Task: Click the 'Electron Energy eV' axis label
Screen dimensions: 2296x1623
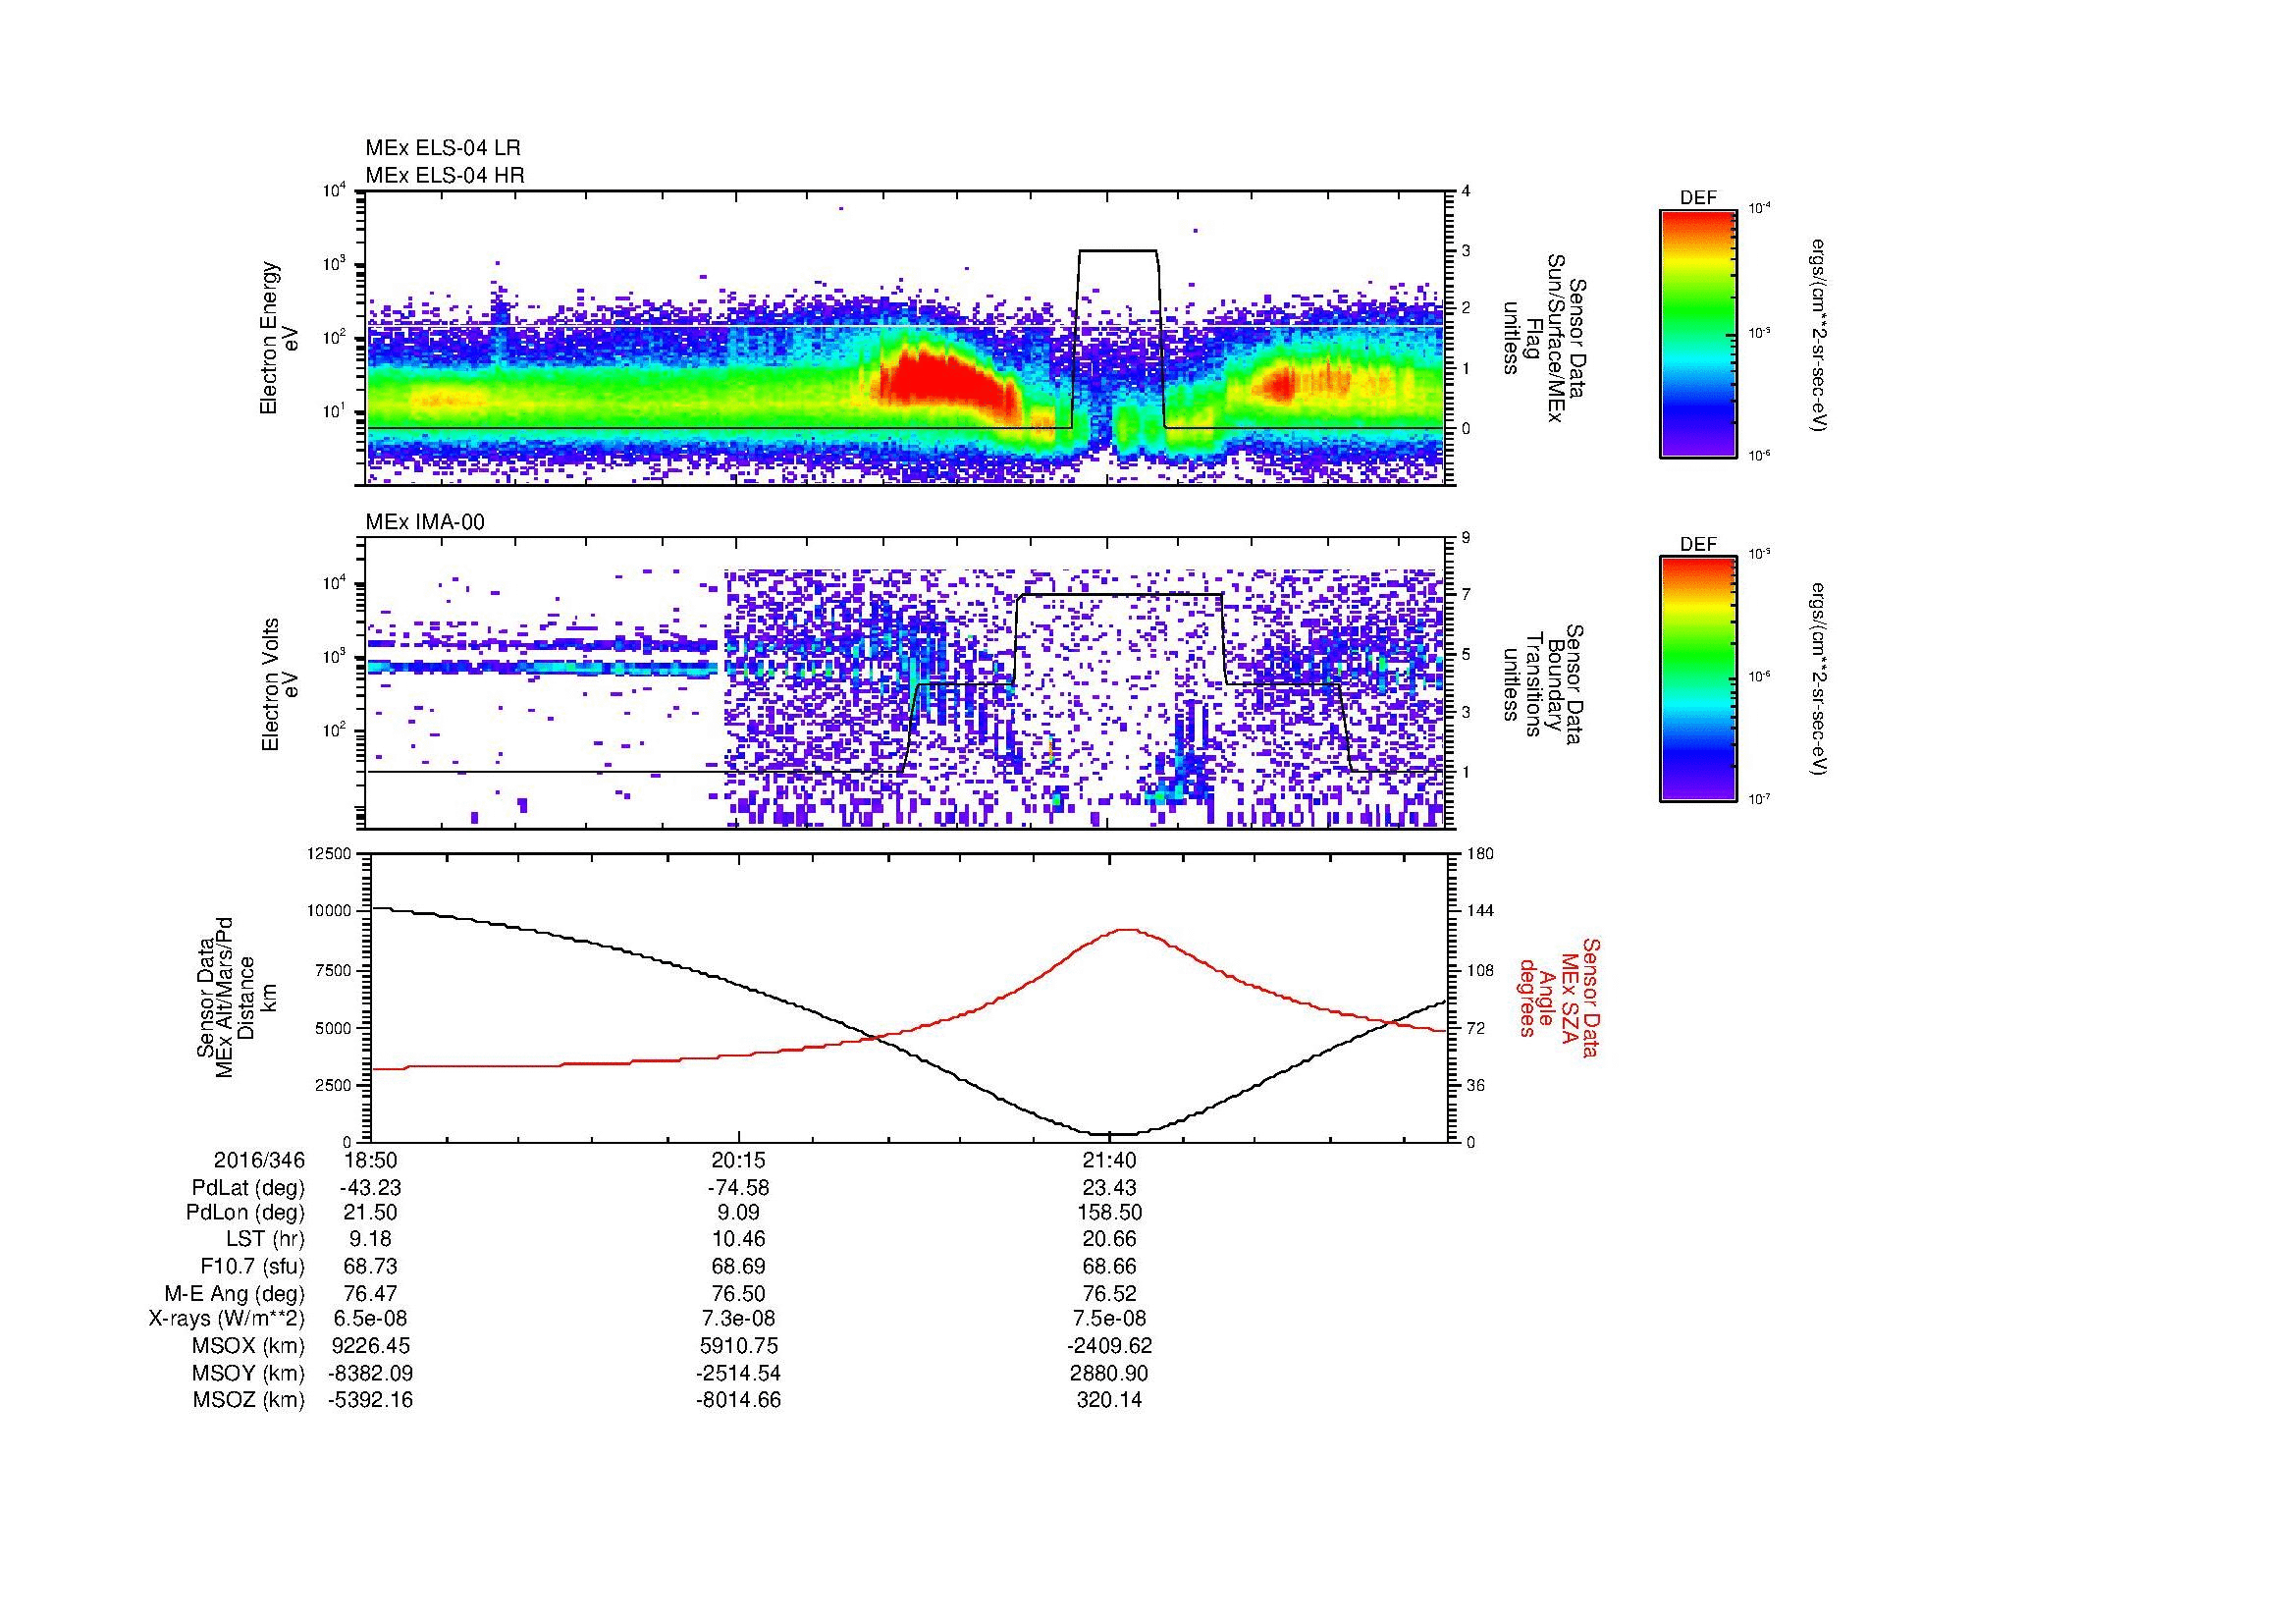Action: tap(280, 338)
